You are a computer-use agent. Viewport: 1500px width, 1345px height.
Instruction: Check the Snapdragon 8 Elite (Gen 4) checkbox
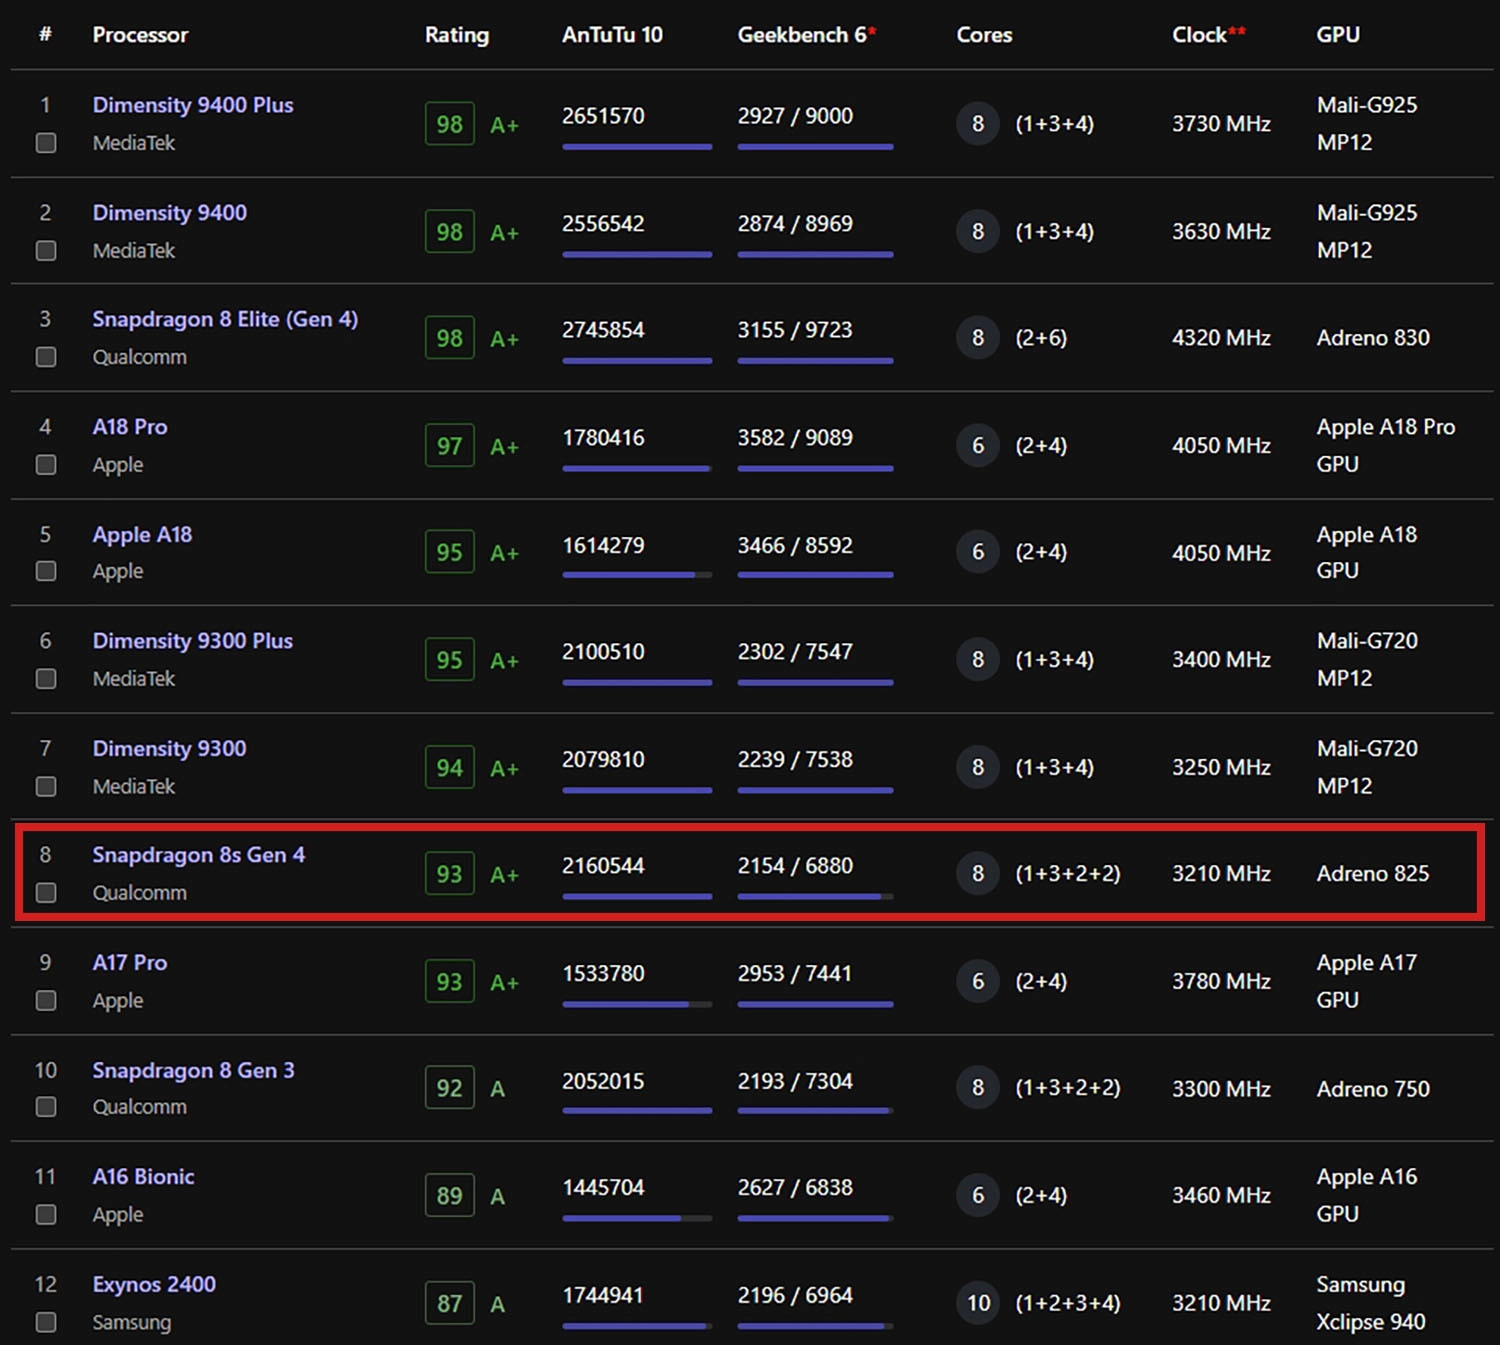point(46,357)
